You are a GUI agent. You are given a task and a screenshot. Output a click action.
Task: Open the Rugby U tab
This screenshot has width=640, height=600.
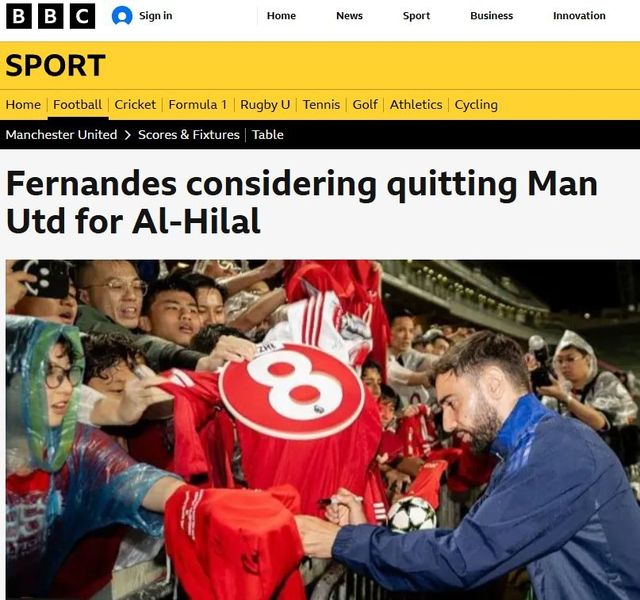[x=265, y=104]
